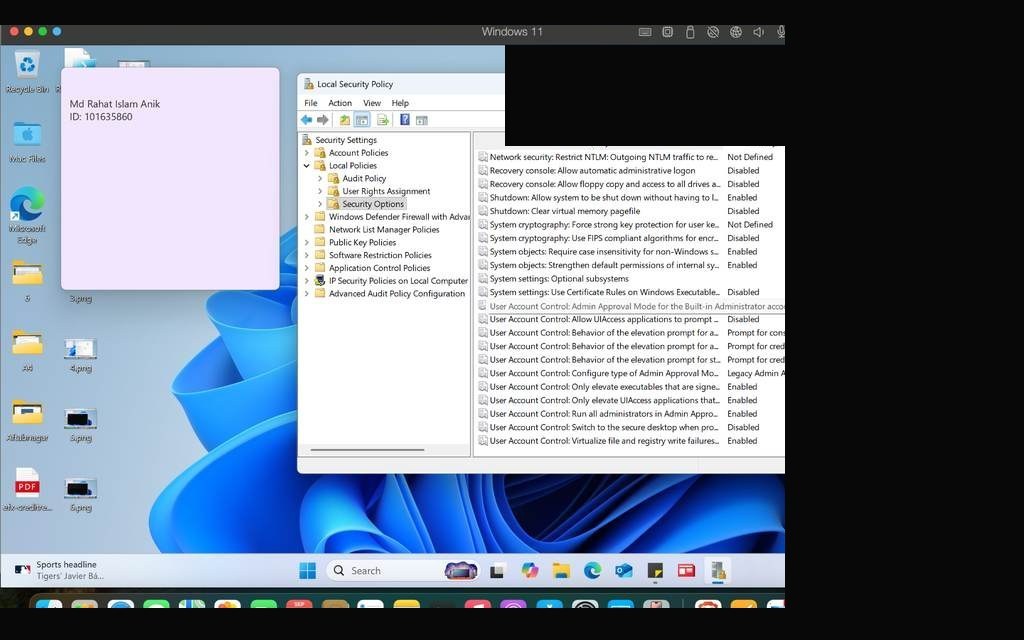Toggle the Show/Hide Console Tree toolbar icon

pyautogui.click(x=362, y=120)
